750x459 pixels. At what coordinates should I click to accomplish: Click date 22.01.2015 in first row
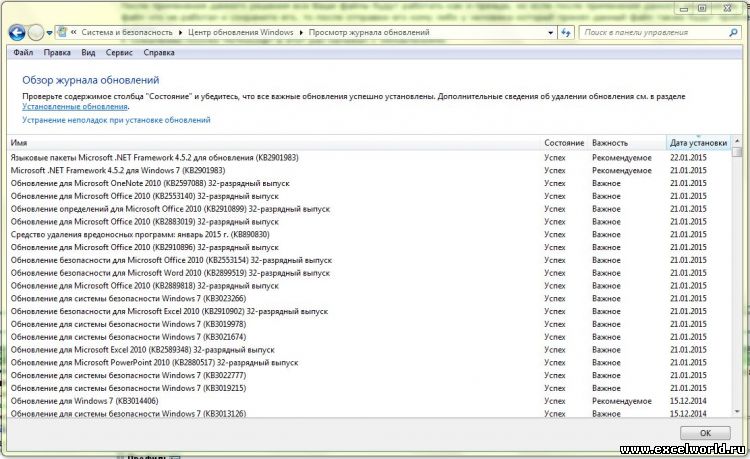(688, 157)
